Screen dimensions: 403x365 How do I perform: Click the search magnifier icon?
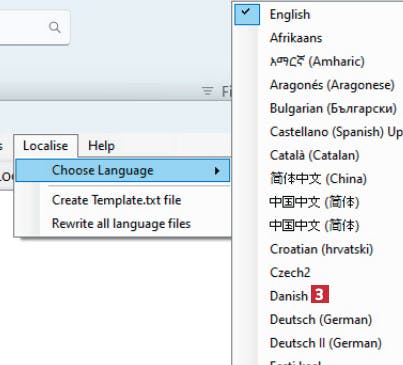(x=55, y=27)
